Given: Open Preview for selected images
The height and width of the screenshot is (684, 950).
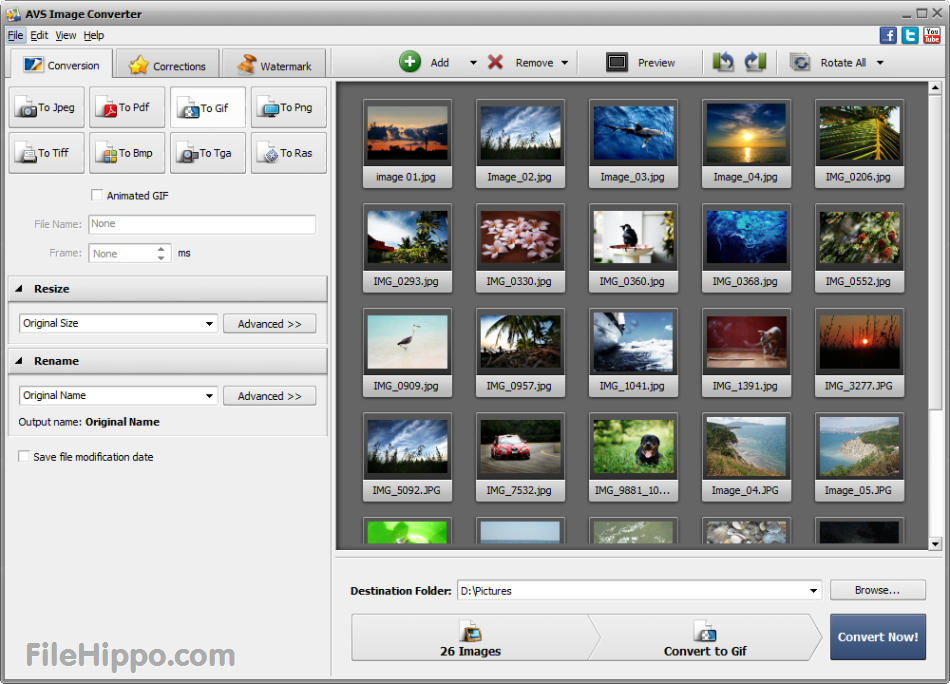Looking at the screenshot, I should [x=640, y=61].
